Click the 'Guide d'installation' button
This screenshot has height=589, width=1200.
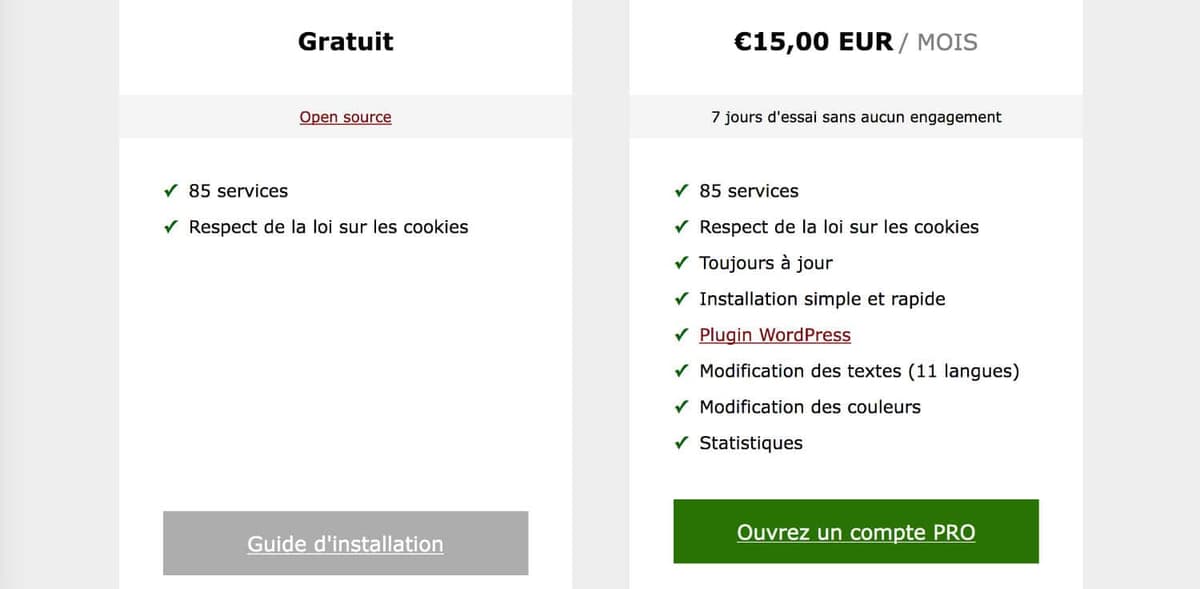tap(345, 544)
